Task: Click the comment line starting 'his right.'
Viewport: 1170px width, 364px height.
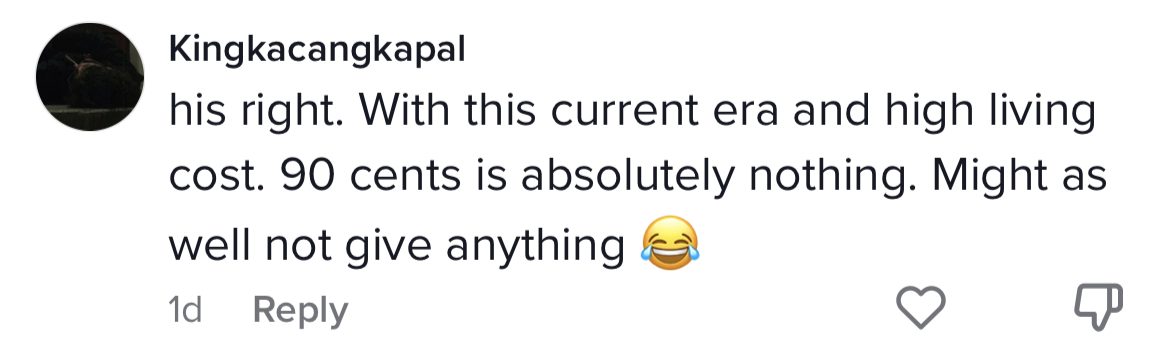Action: (632, 112)
